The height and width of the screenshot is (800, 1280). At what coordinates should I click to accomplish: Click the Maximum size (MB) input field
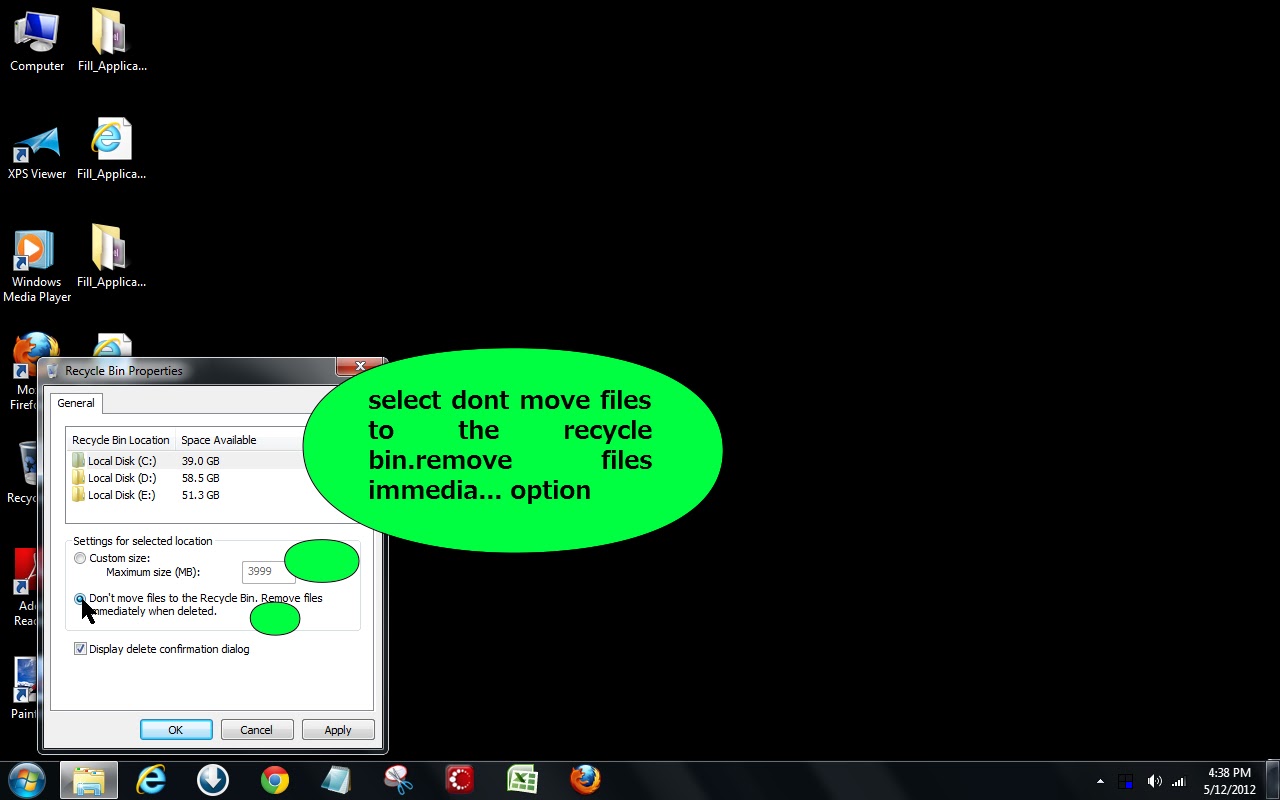click(x=266, y=571)
